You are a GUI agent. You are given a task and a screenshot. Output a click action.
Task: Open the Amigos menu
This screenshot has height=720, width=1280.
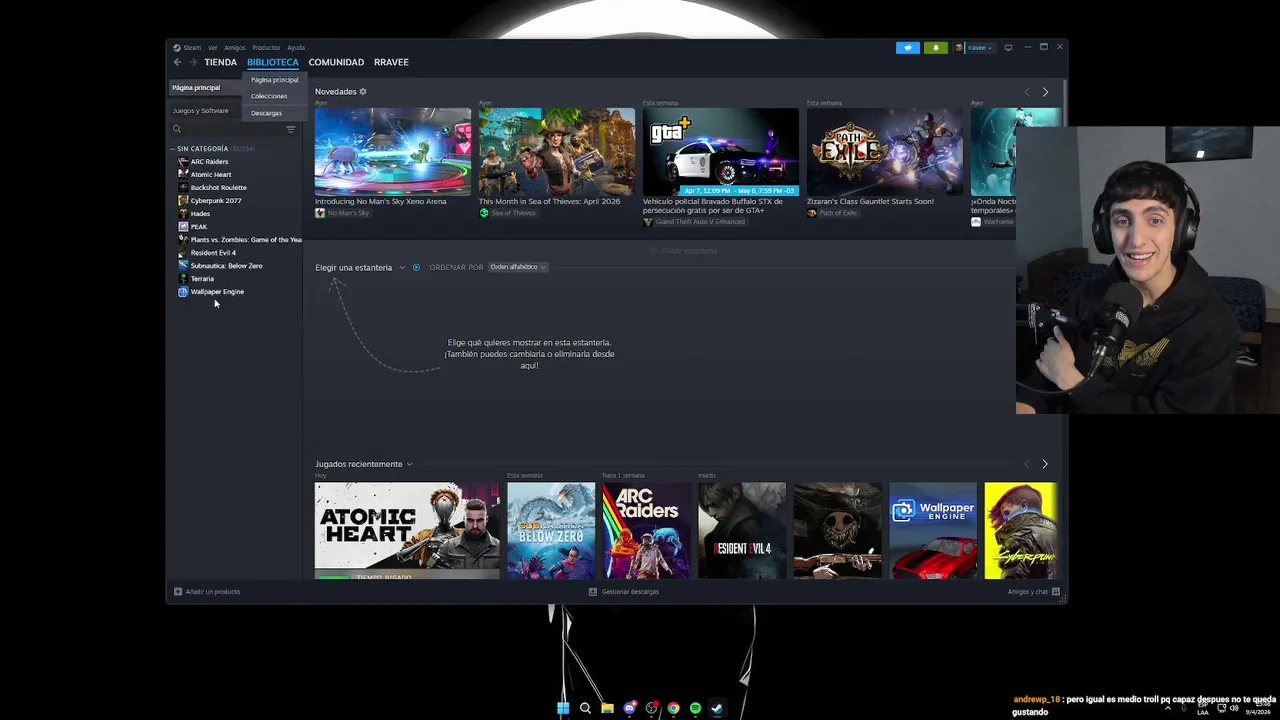[235, 47]
